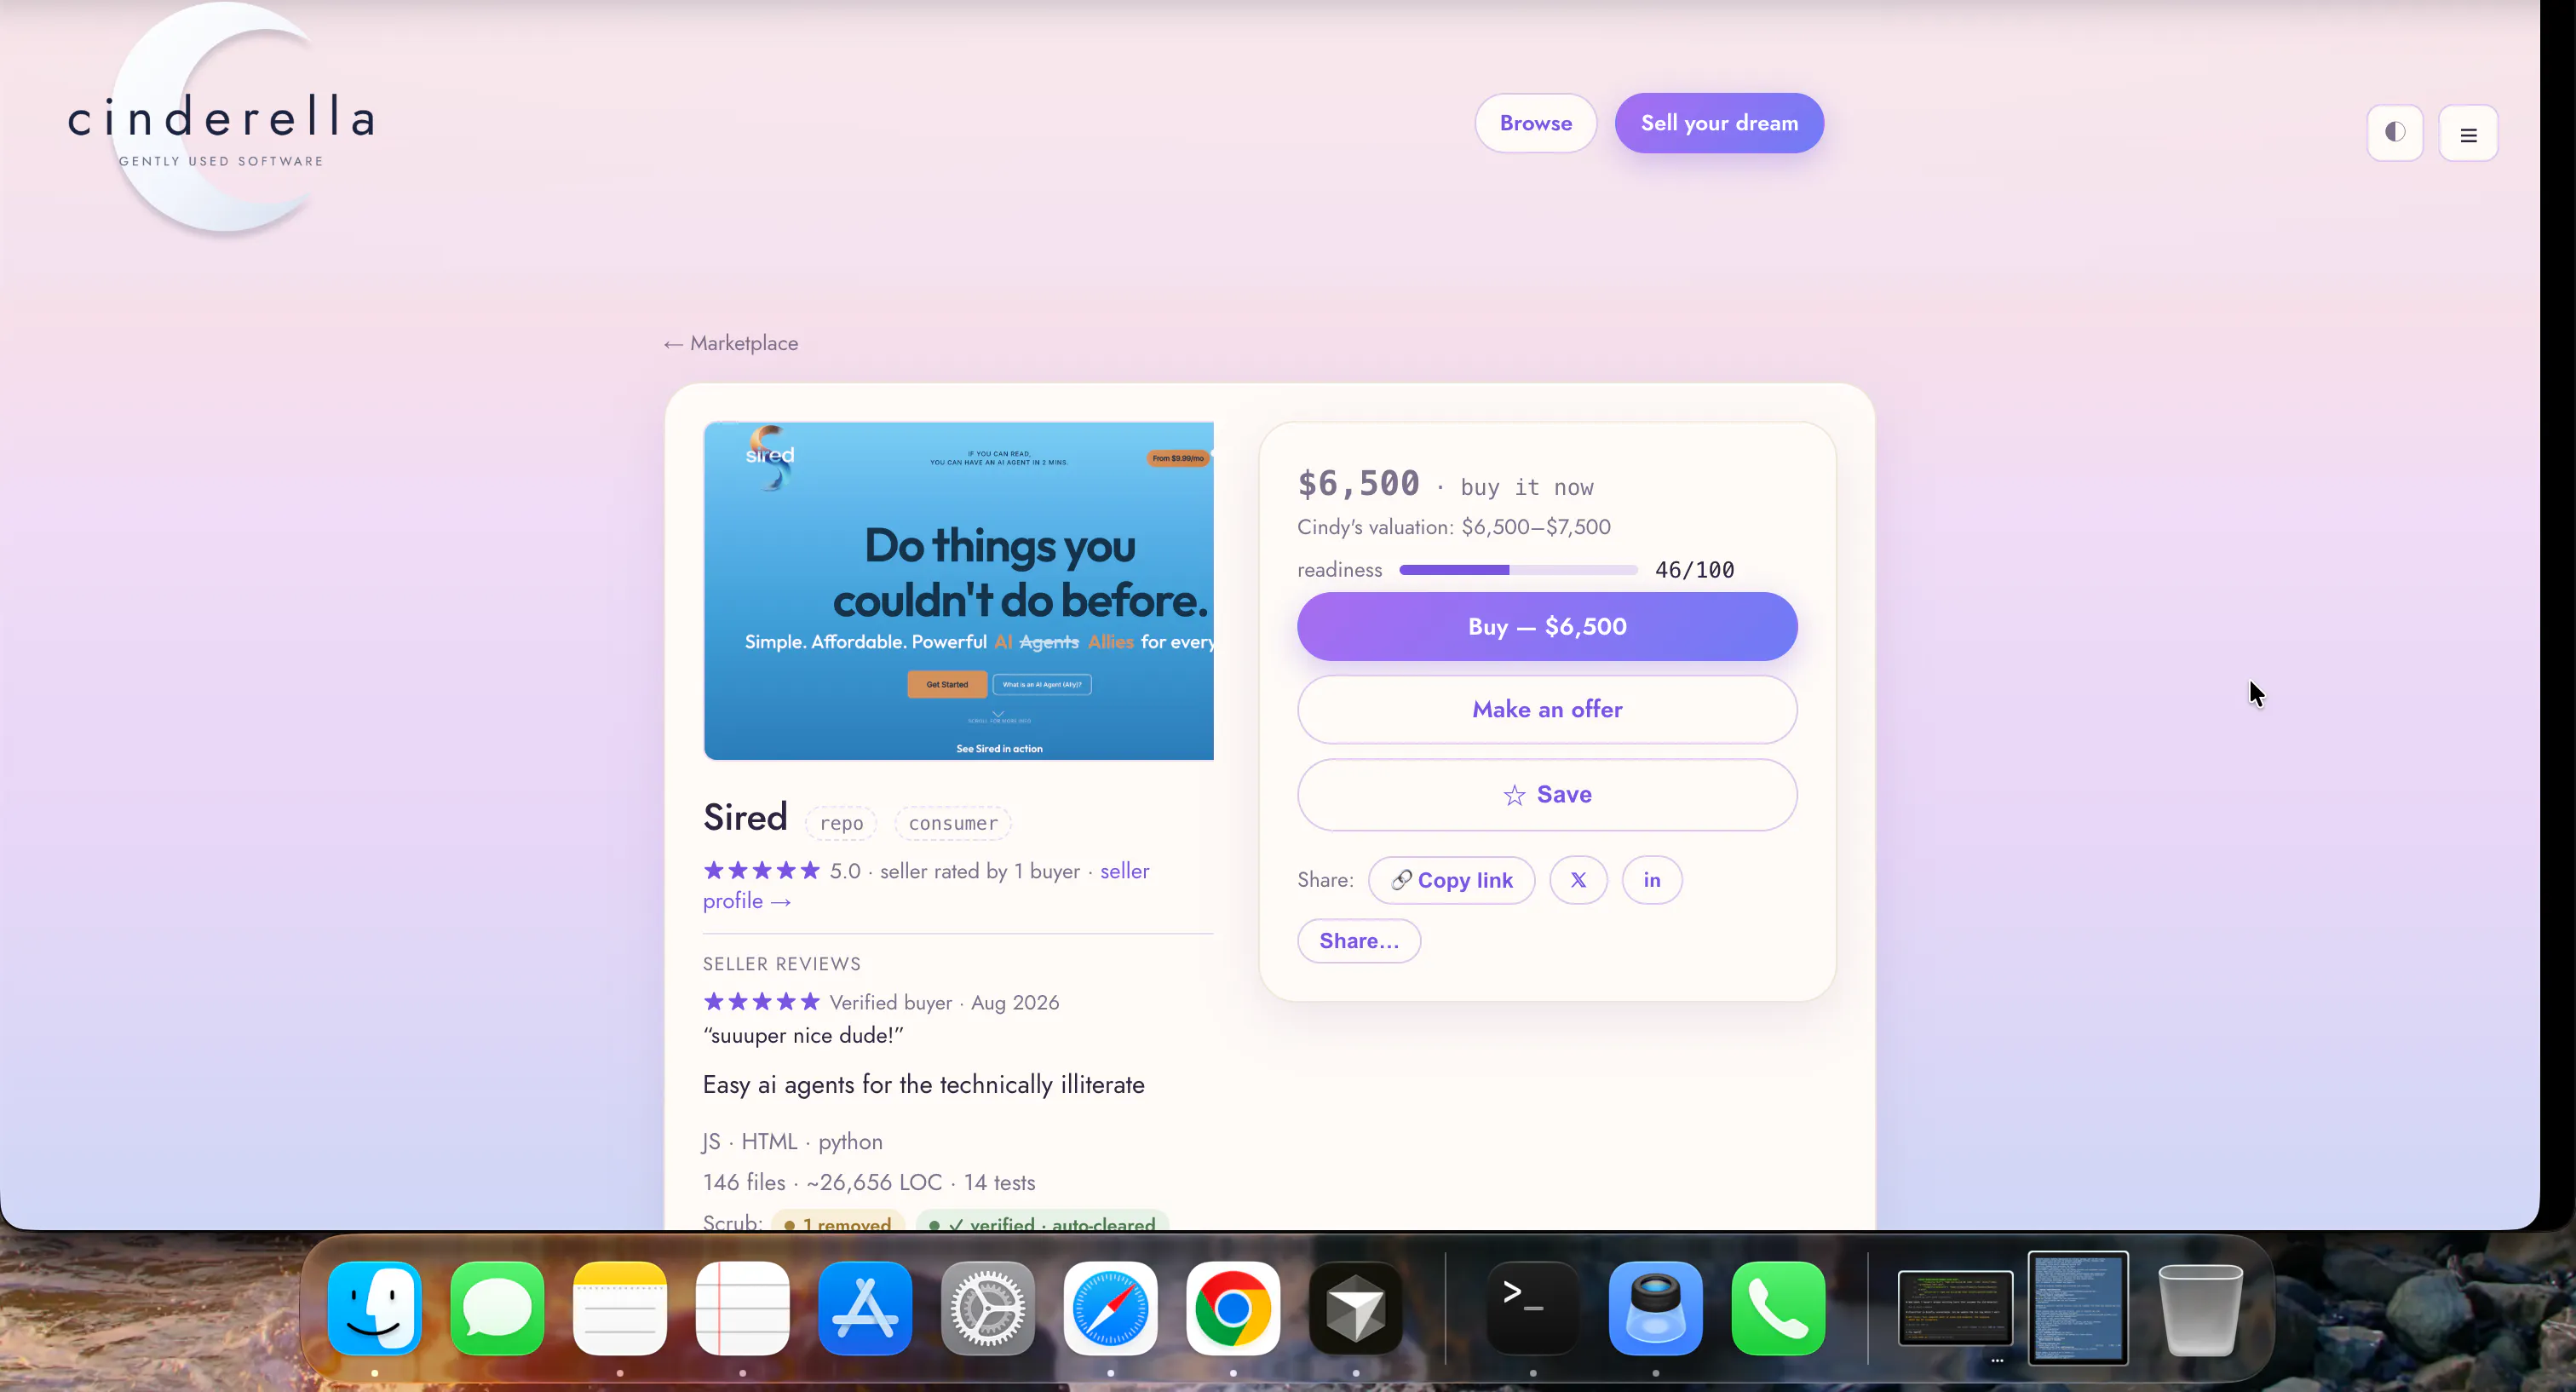Click the 5.0 seller star rating
Image resolution: width=2576 pixels, height=1392 pixels.
point(761,871)
